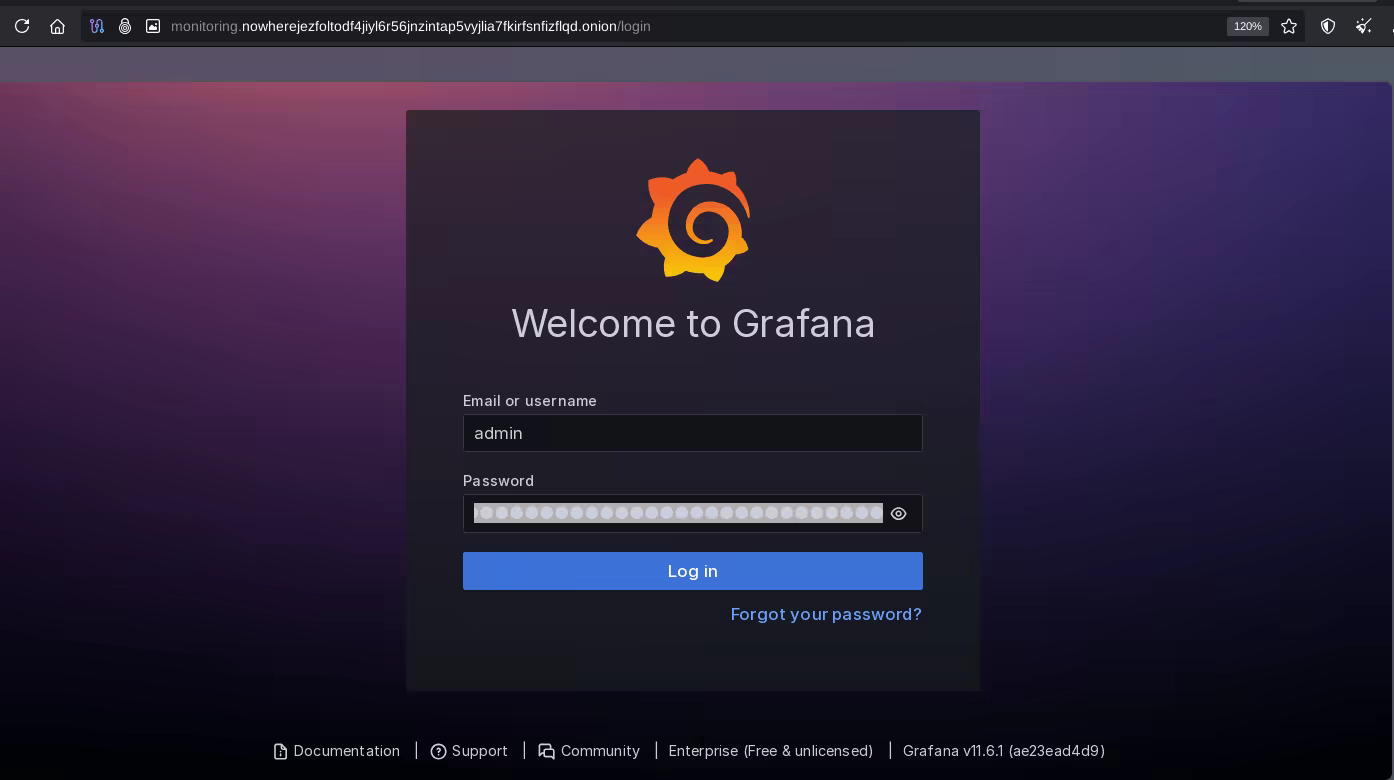Reset zoom via the 120% badge
The width and height of the screenshot is (1394, 780).
click(x=1247, y=26)
